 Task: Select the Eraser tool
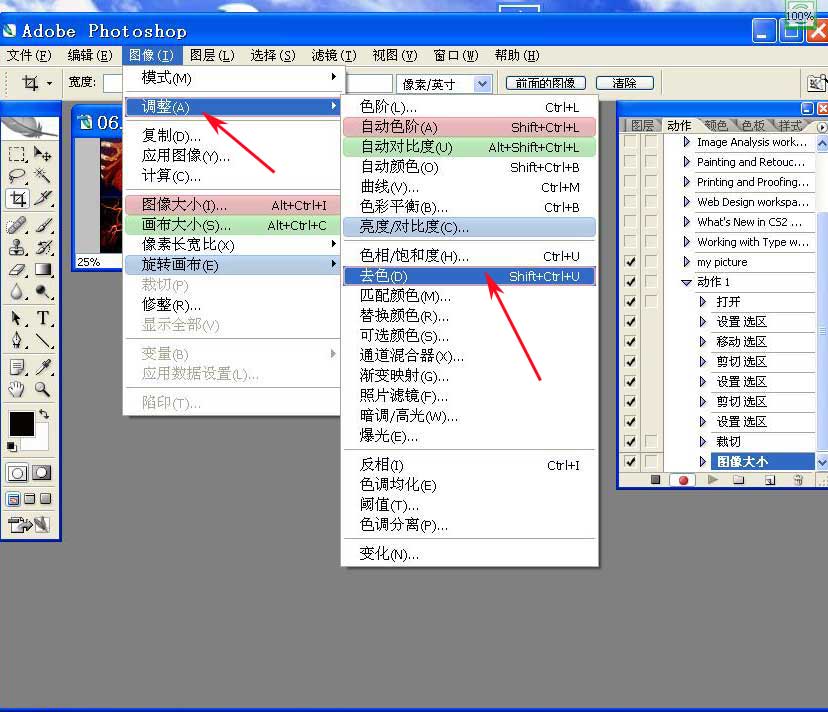(17, 269)
